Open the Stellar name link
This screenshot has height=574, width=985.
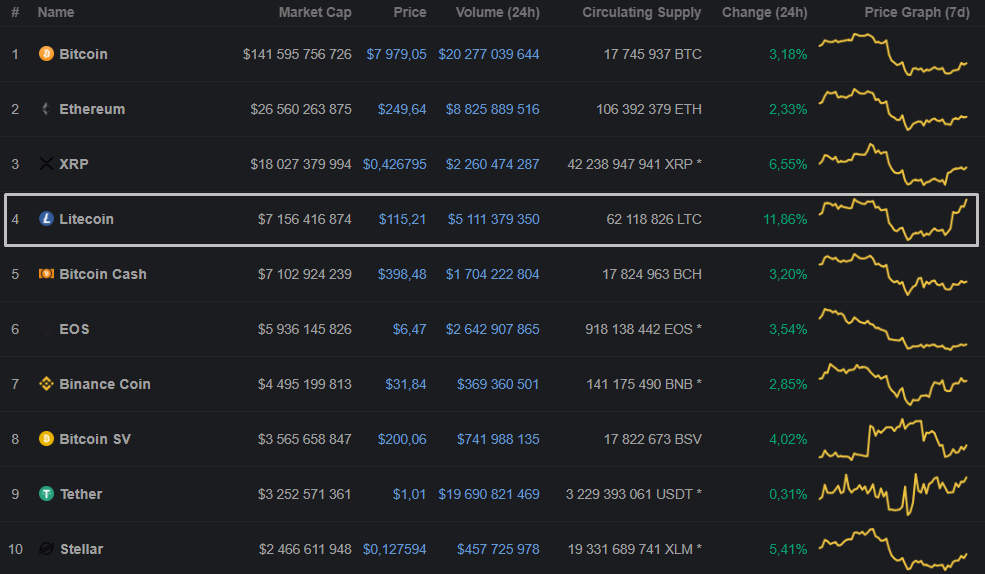coord(82,549)
